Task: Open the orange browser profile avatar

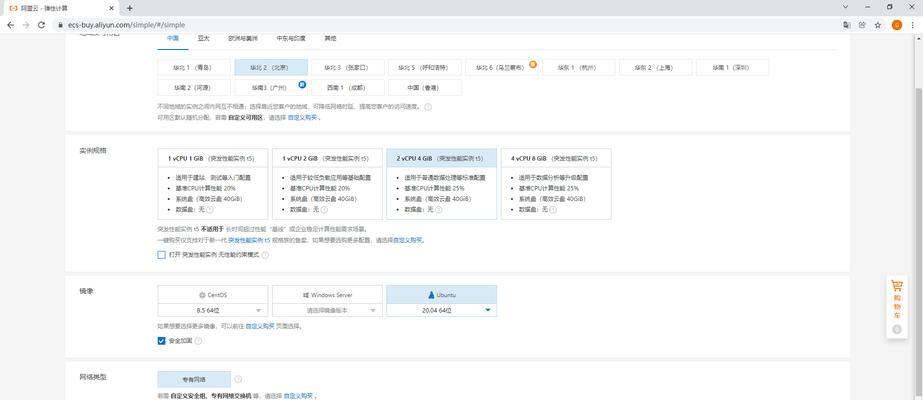Action: pos(897,25)
